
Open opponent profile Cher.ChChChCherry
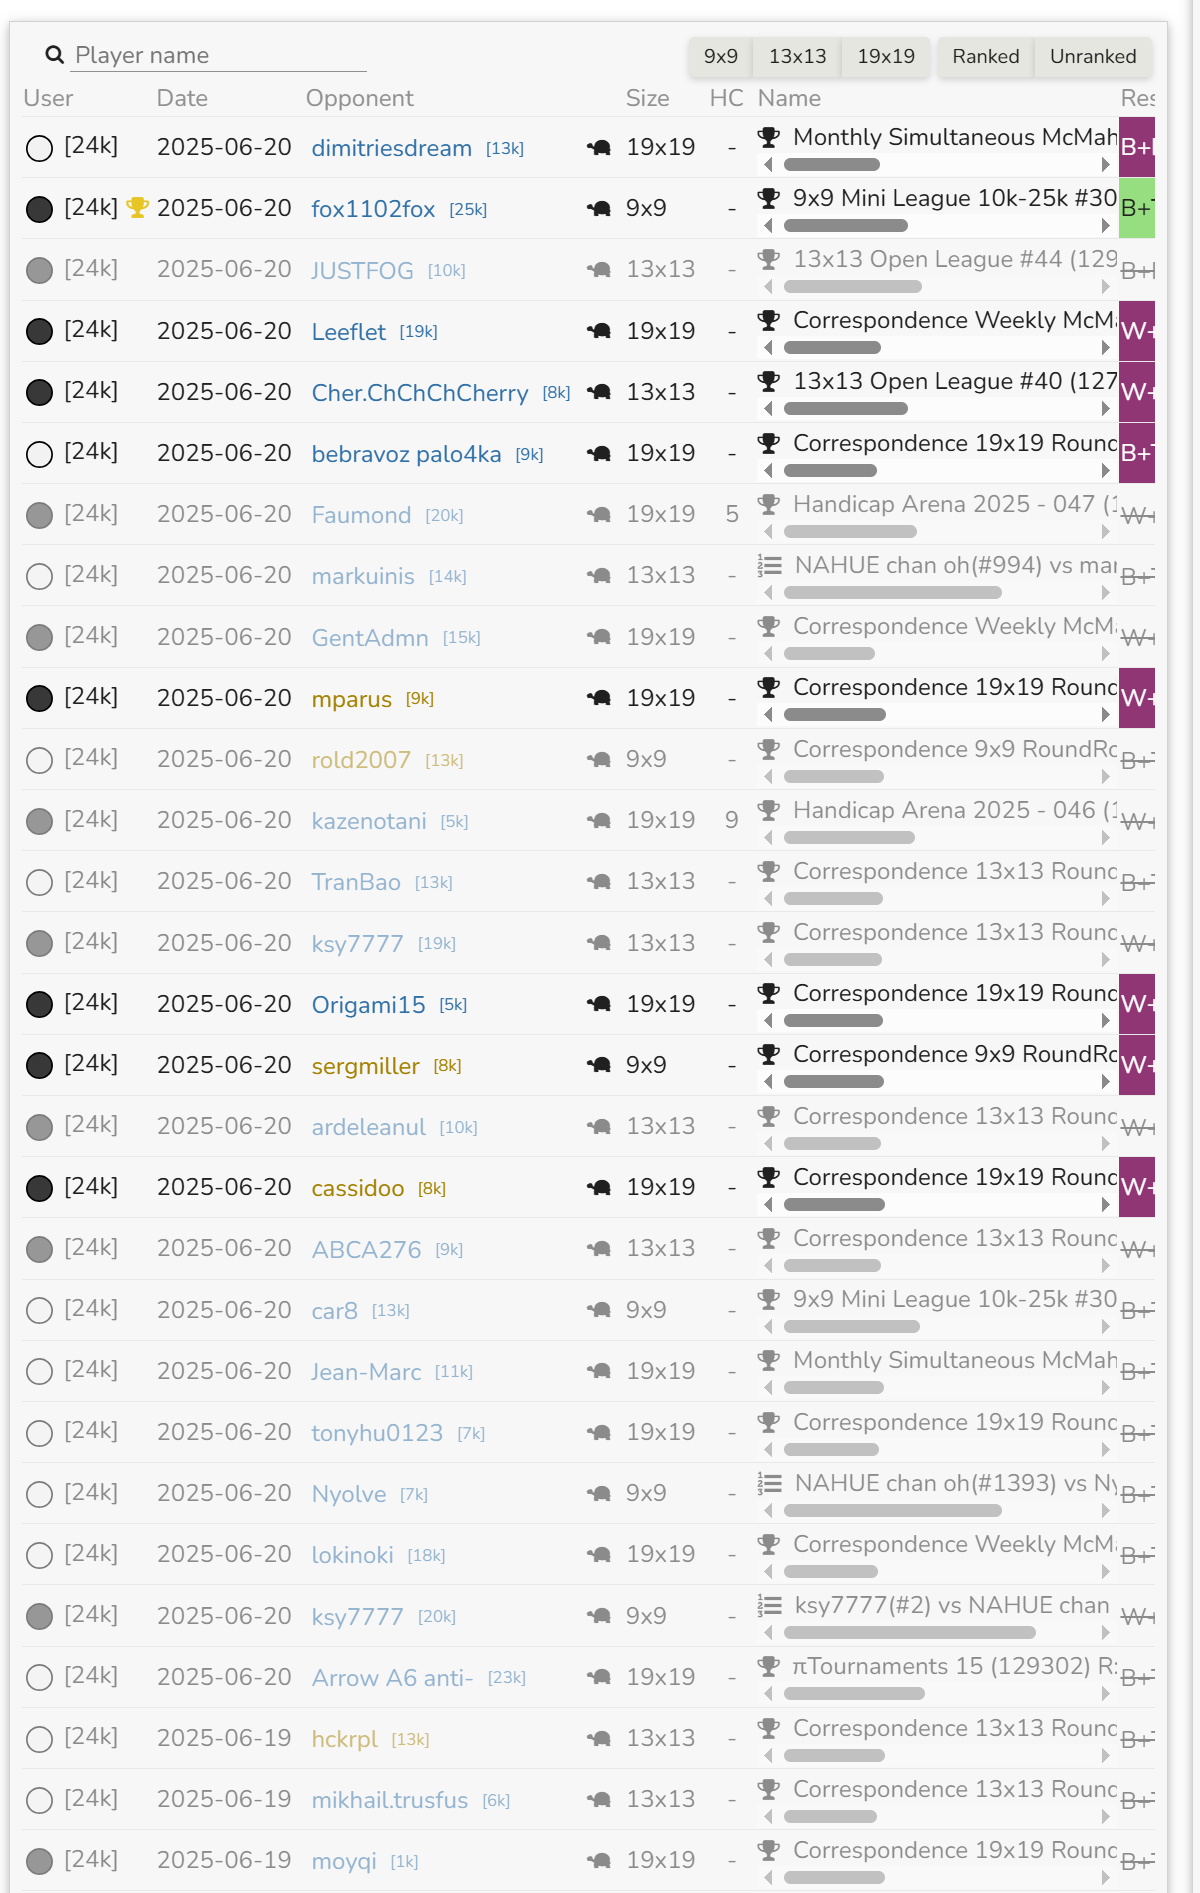click(x=420, y=393)
